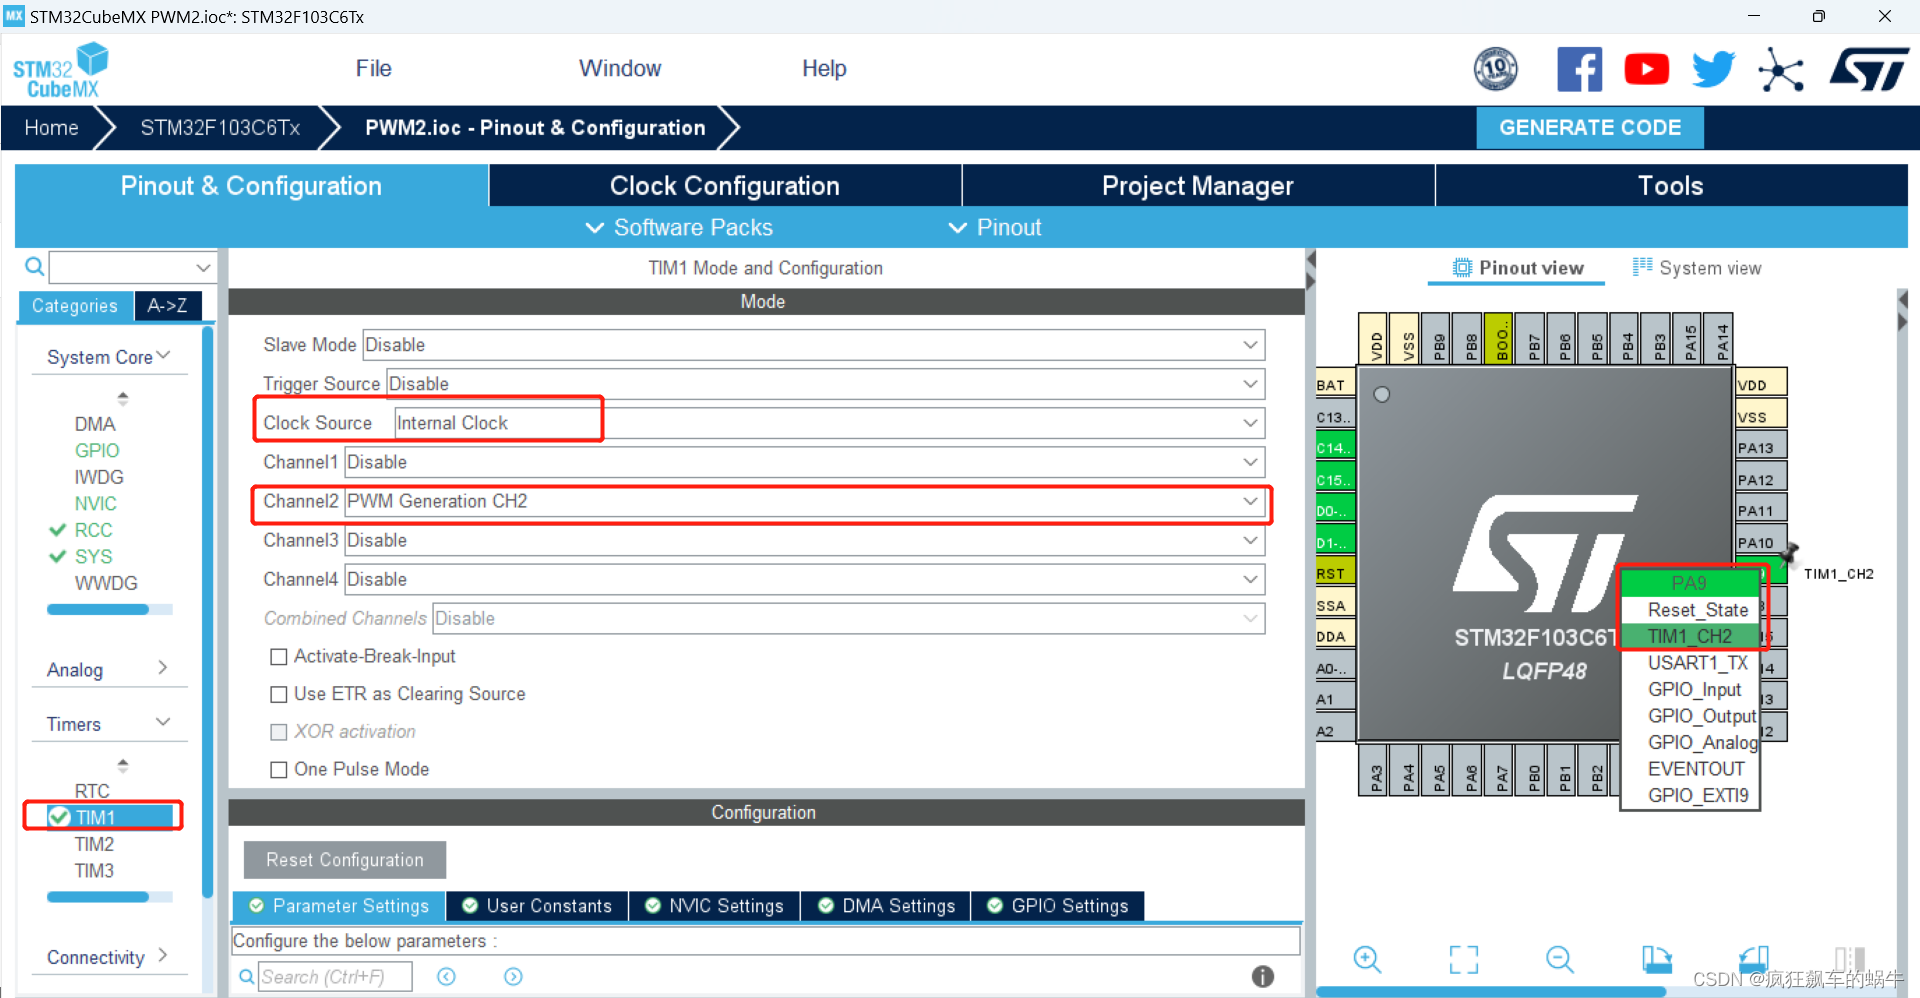This screenshot has height=998, width=1920.
Task: Open the Channel4 dropdown
Action: (x=804, y=579)
